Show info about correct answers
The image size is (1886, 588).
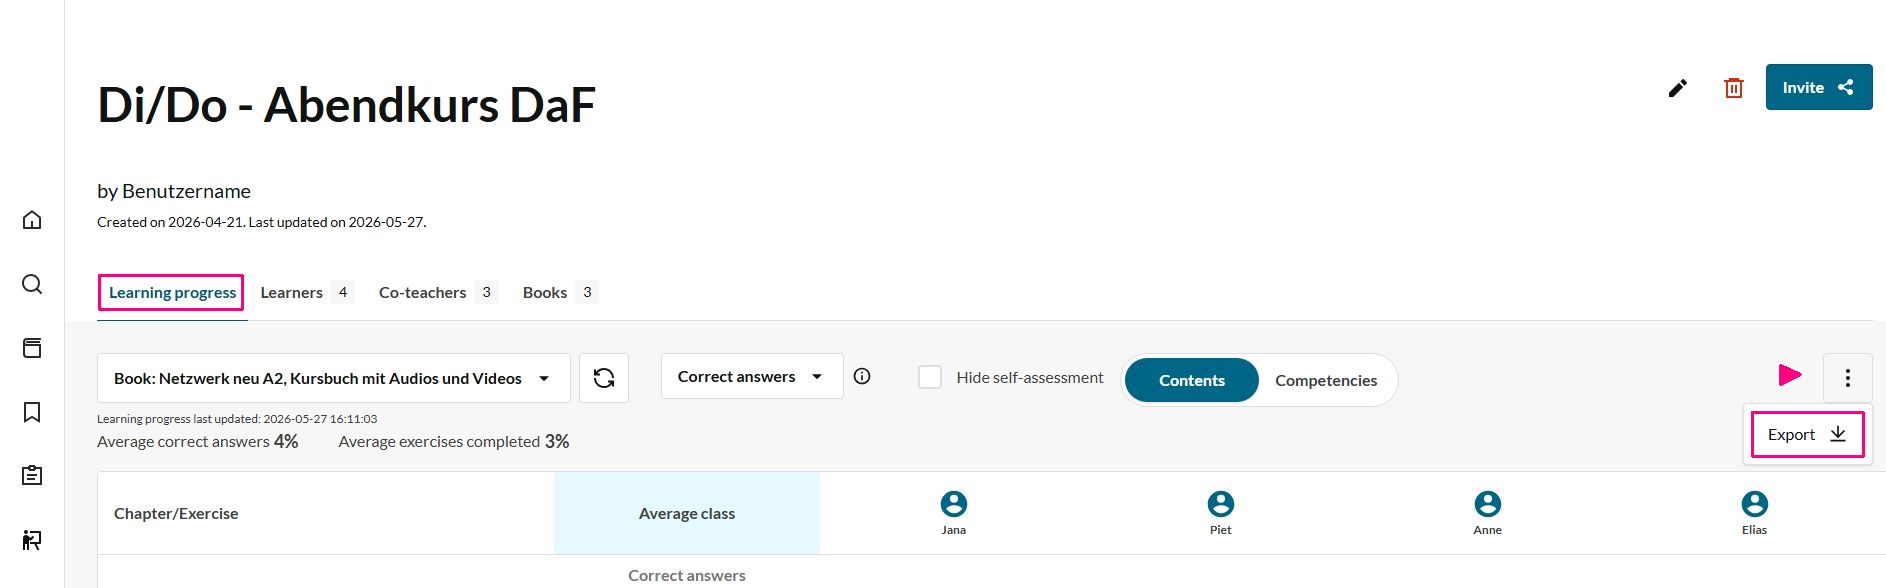click(862, 376)
